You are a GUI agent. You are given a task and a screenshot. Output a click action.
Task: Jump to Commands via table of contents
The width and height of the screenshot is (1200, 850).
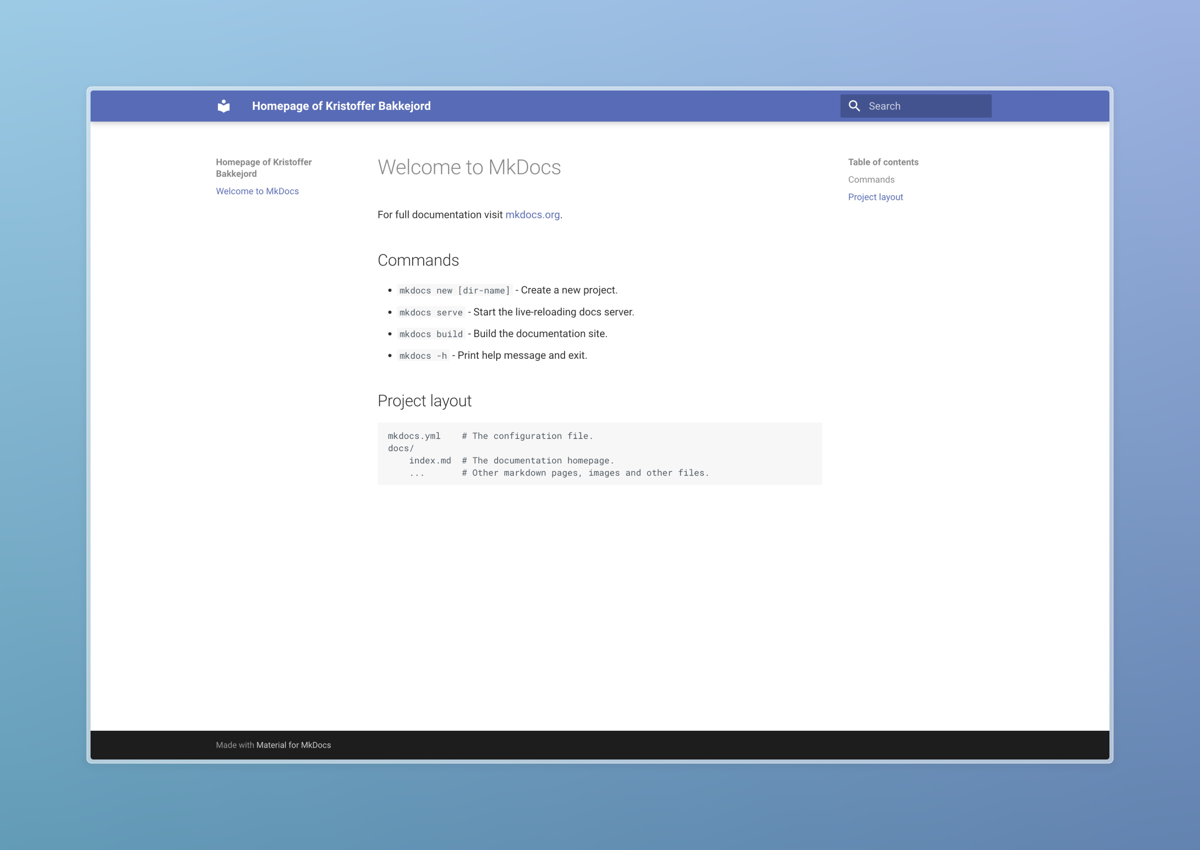point(871,179)
